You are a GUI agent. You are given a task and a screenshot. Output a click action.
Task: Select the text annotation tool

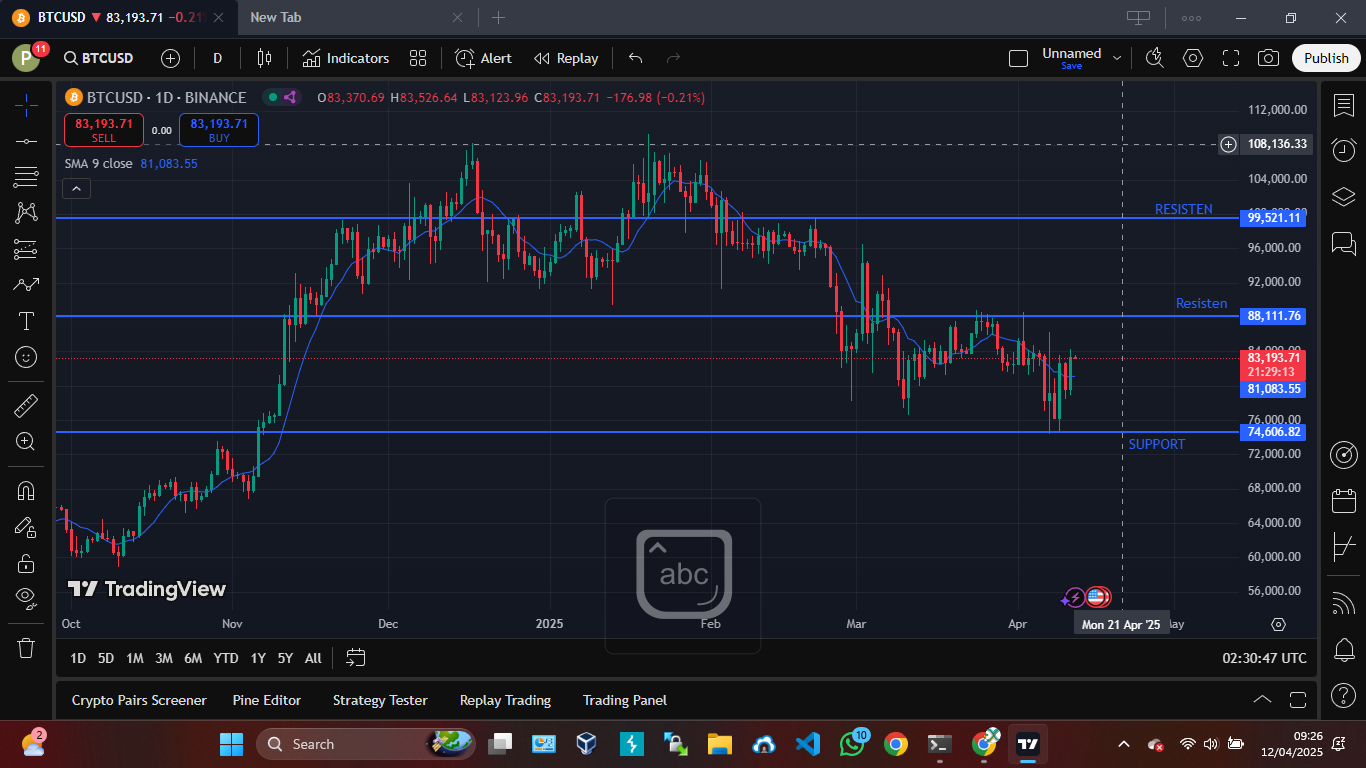[27, 321]
